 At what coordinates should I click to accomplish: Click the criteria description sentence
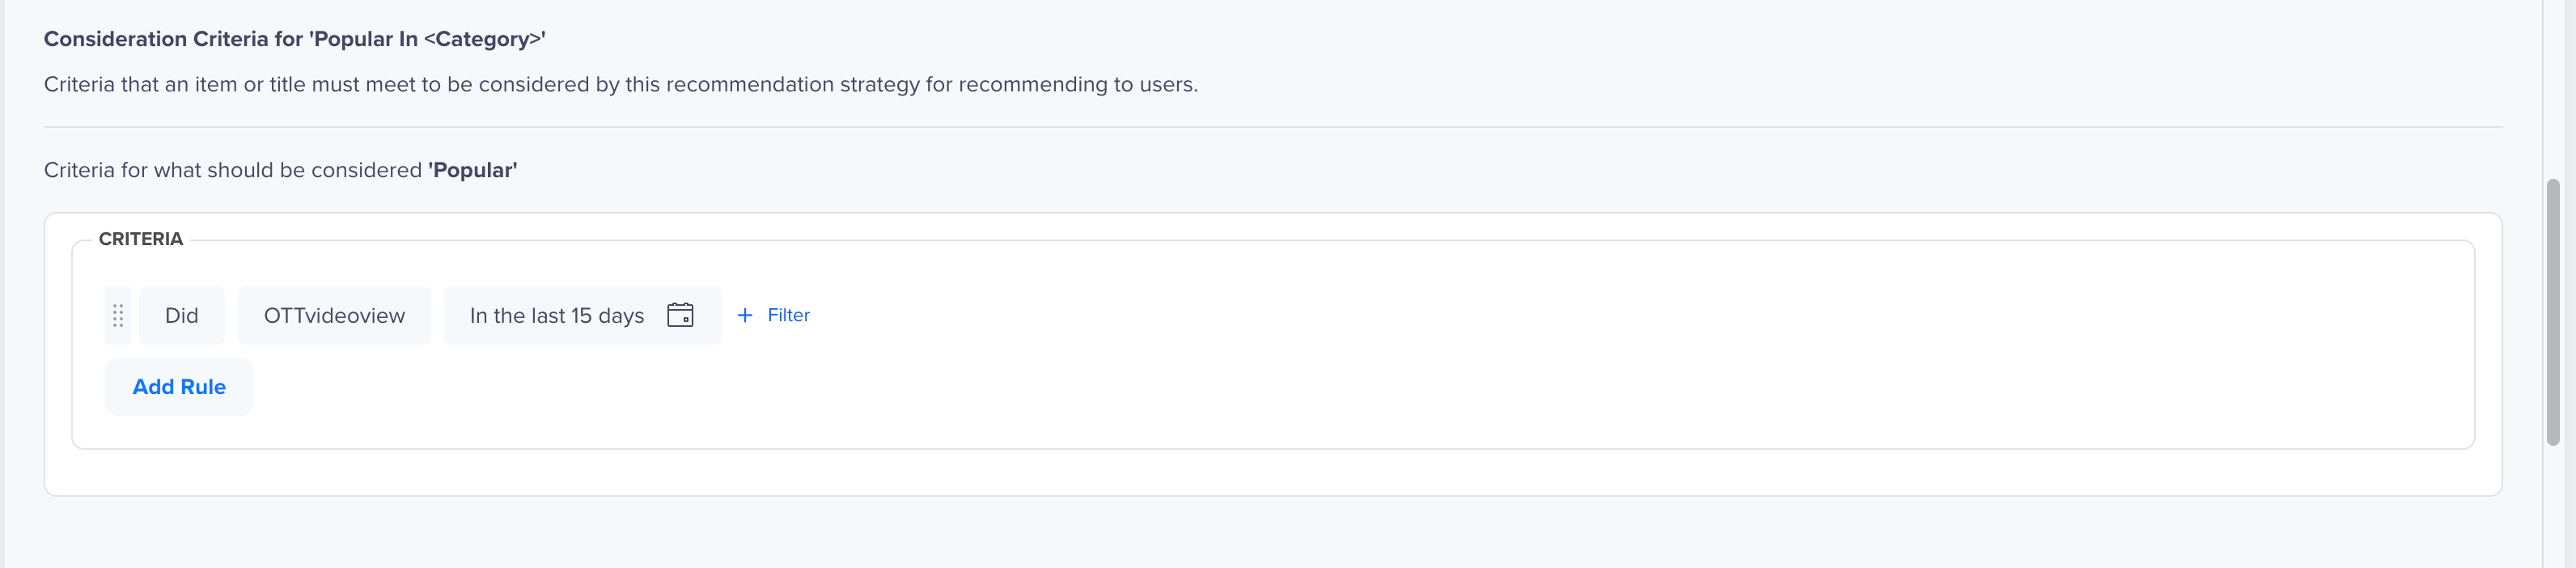point(621,84)
